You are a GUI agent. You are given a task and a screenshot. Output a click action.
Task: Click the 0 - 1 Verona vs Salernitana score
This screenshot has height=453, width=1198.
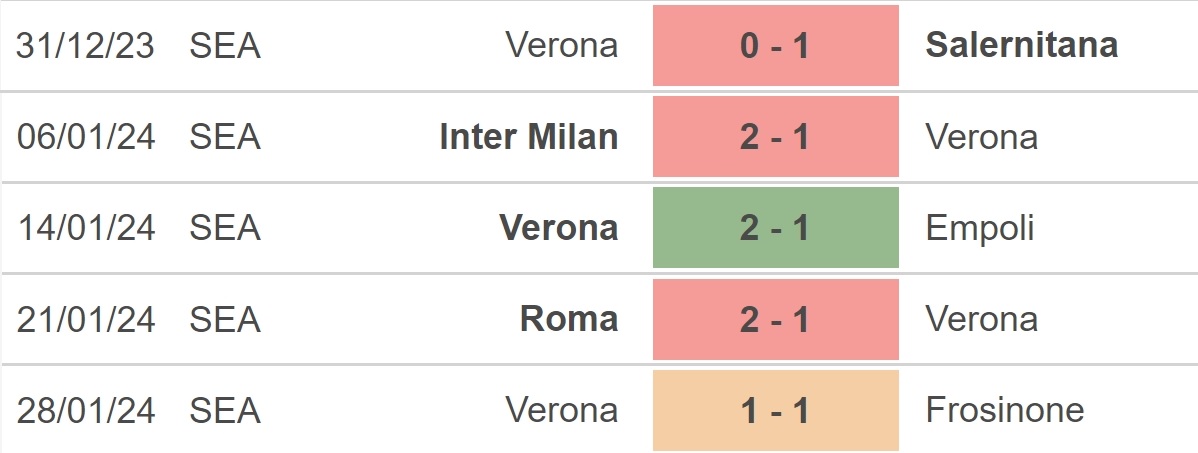775,46
